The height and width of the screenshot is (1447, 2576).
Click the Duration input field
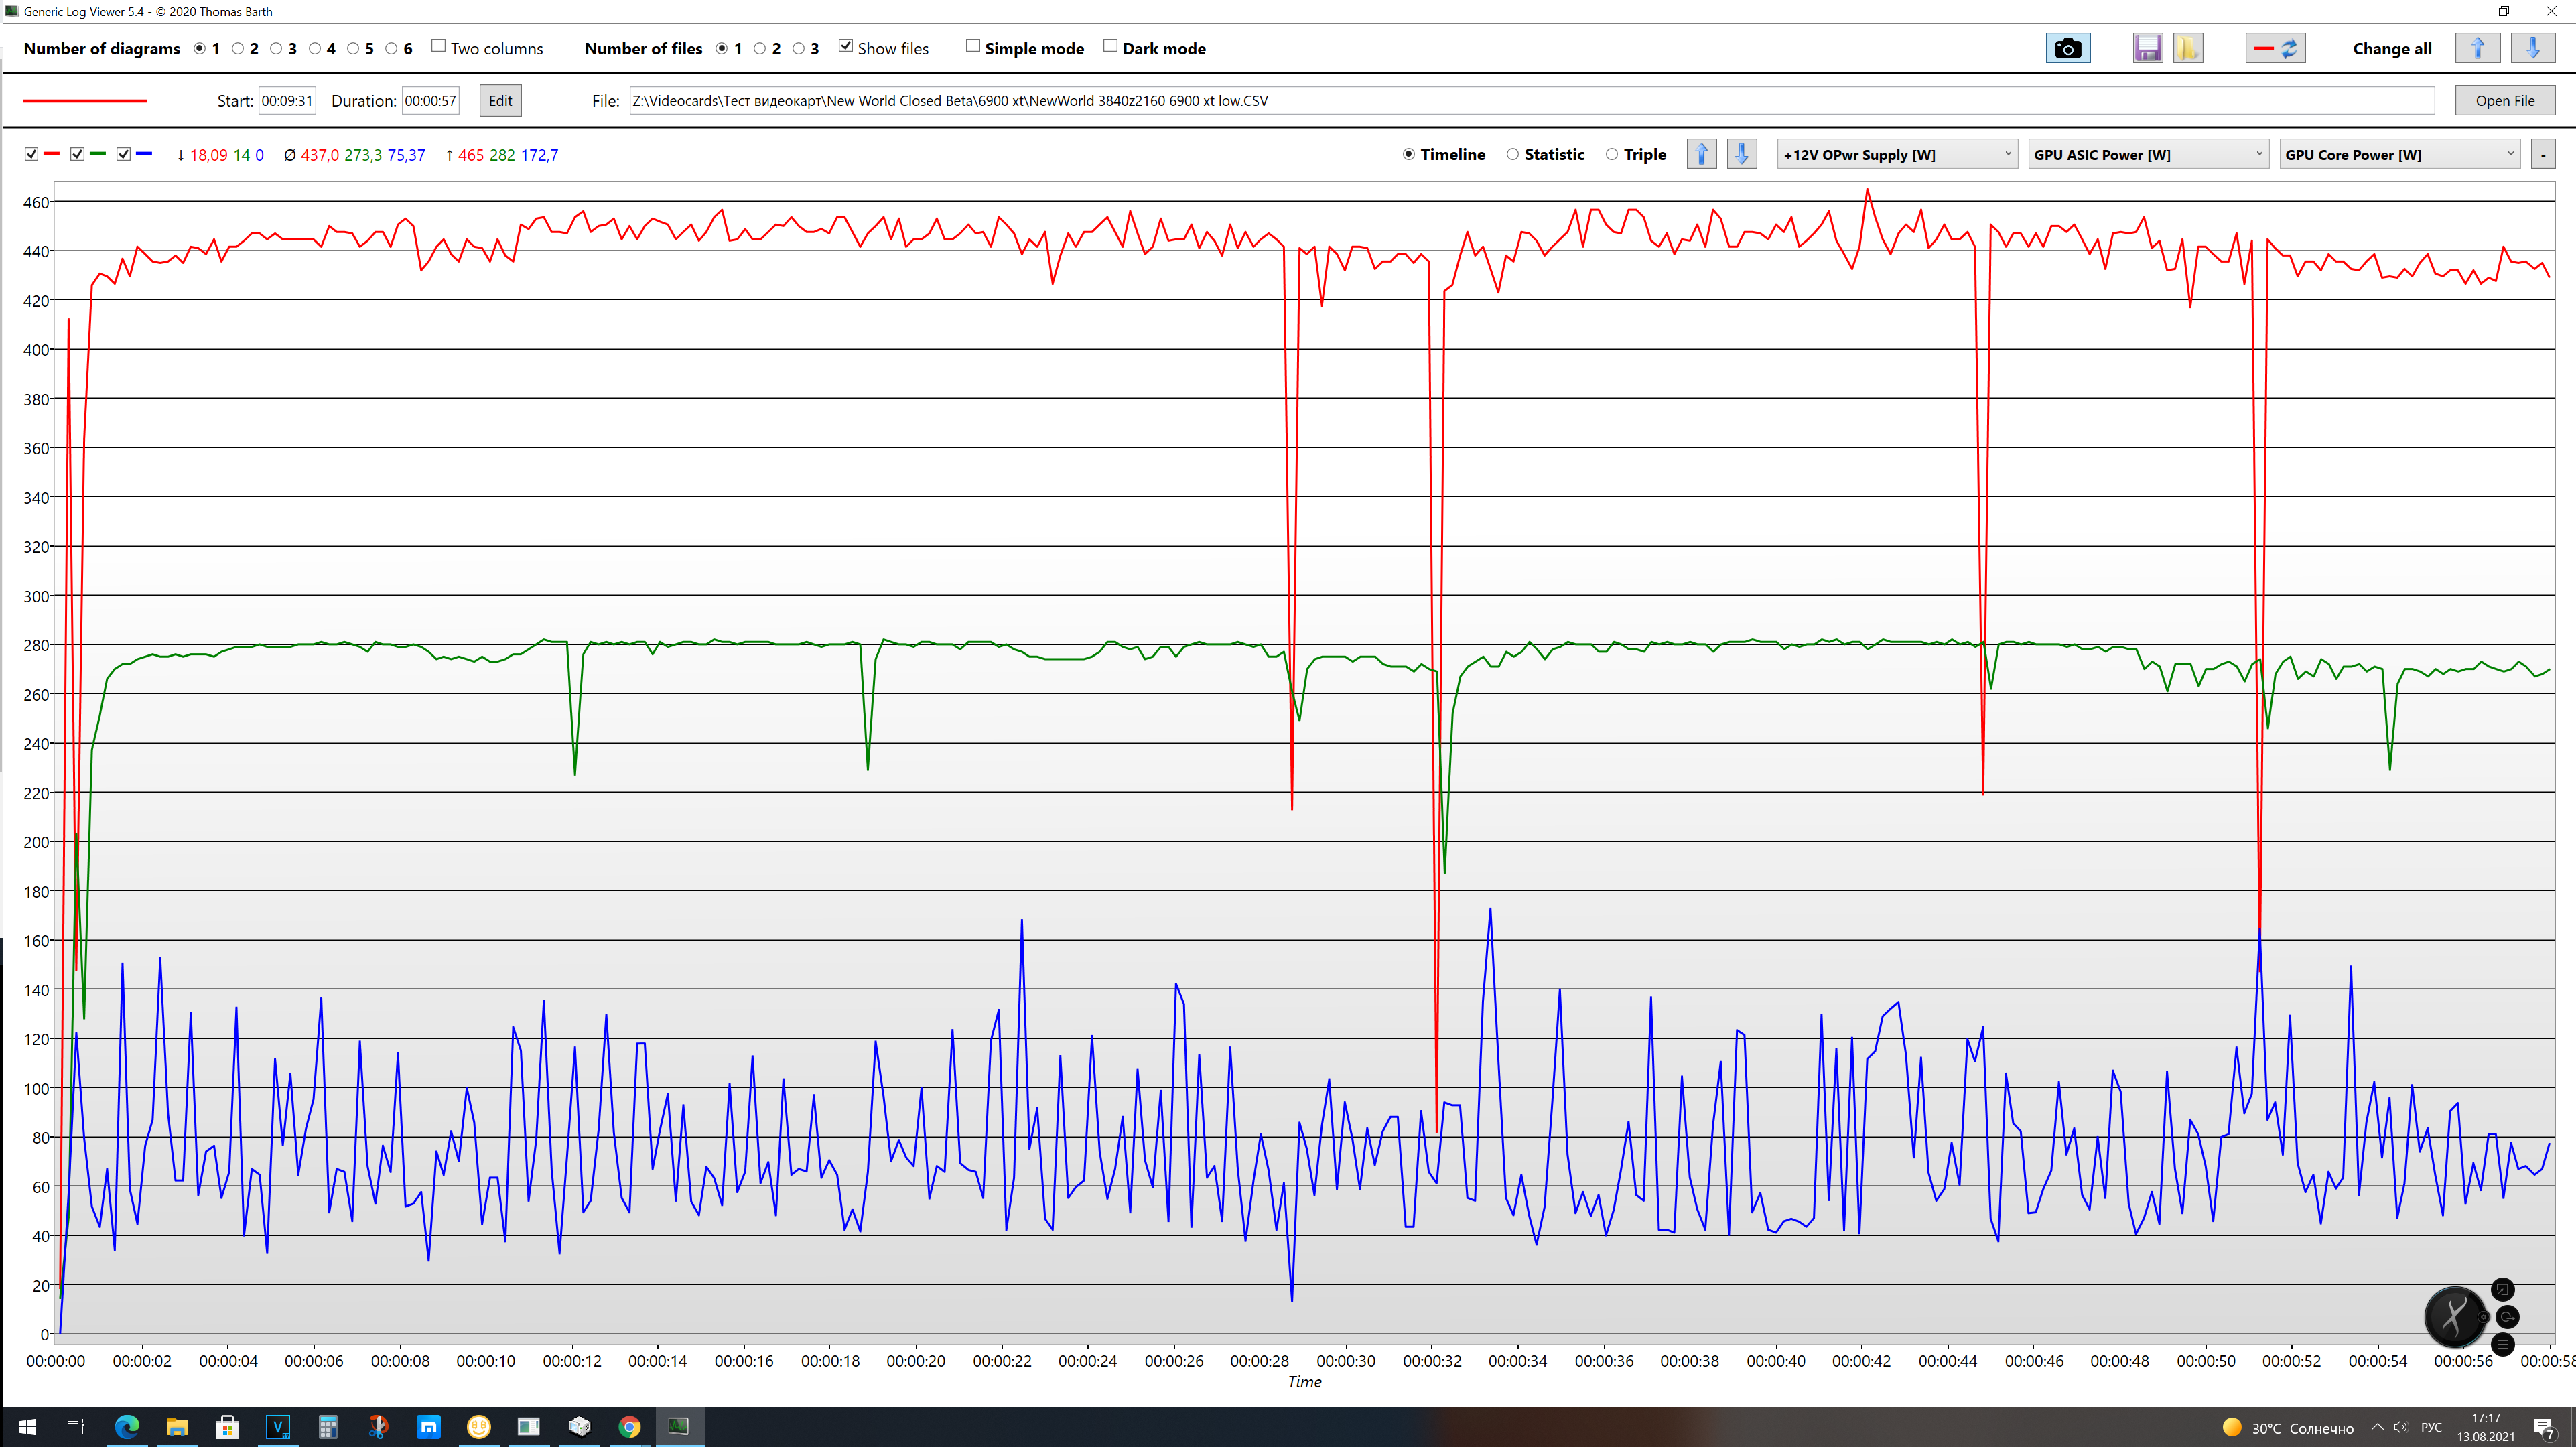coord(430,100)
